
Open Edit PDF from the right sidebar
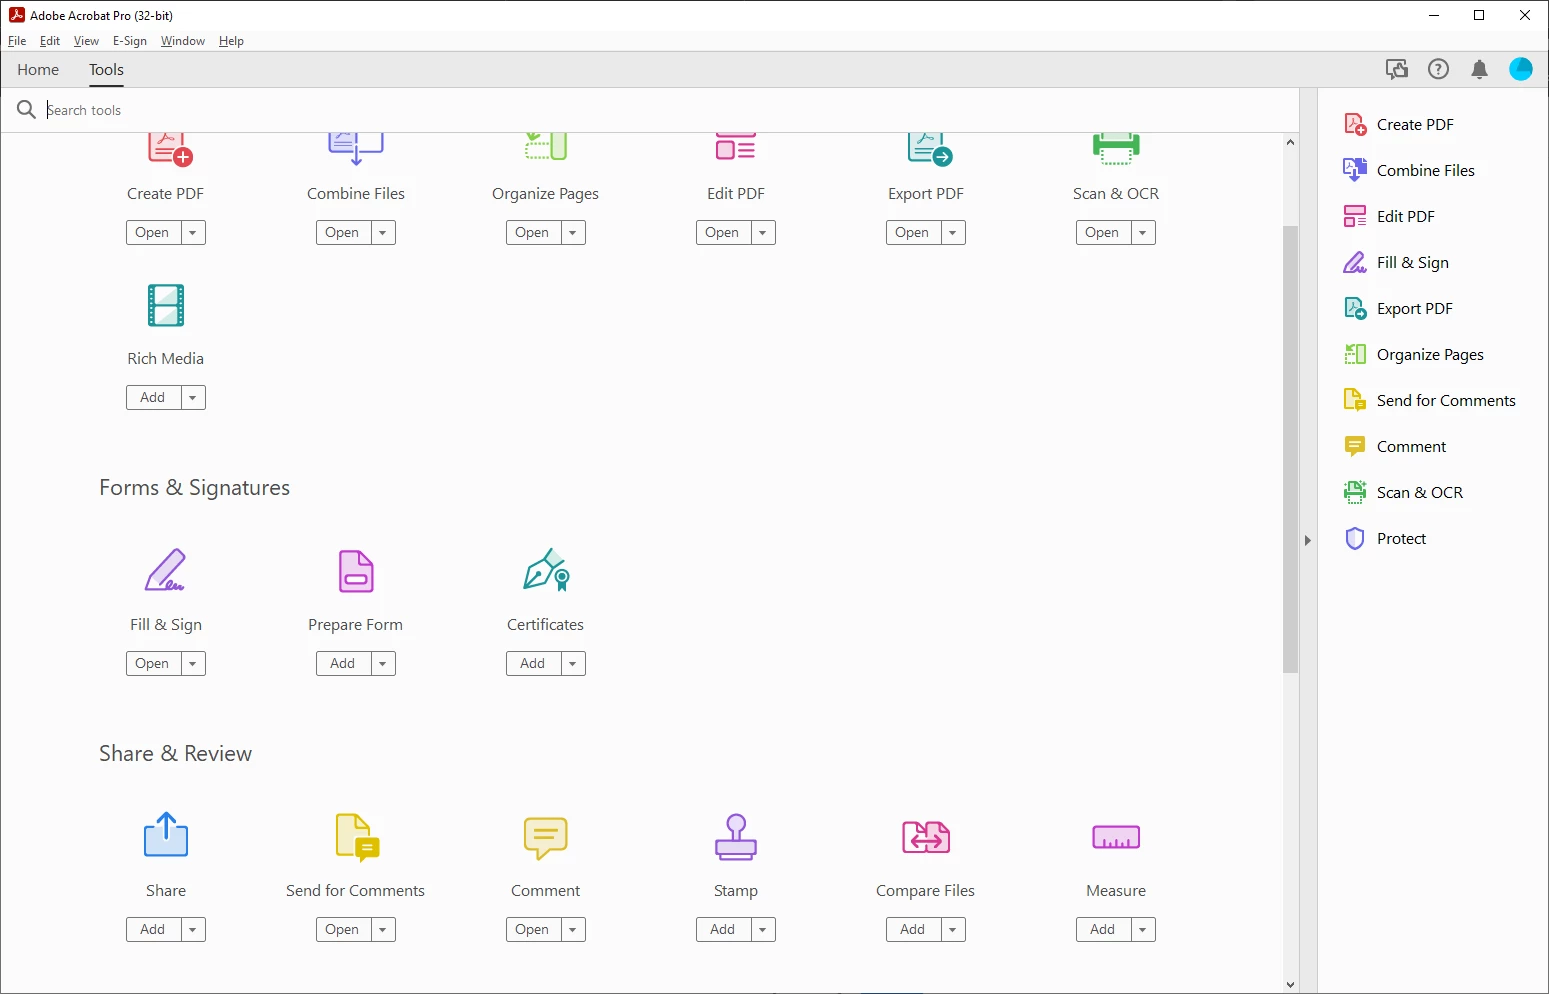[x=1389, y=217]
